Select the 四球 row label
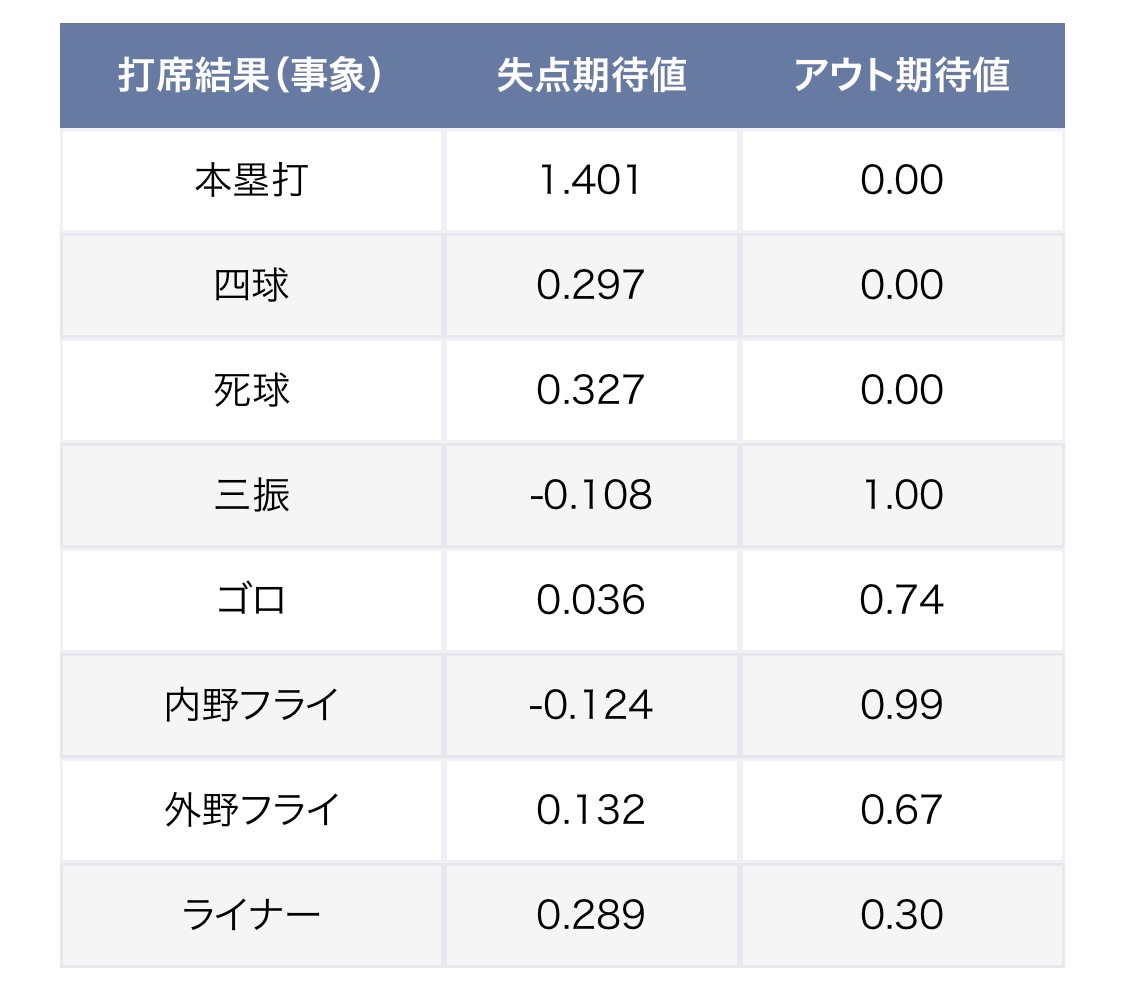This screenshot has height=993, width=1125. coord(251,286)
